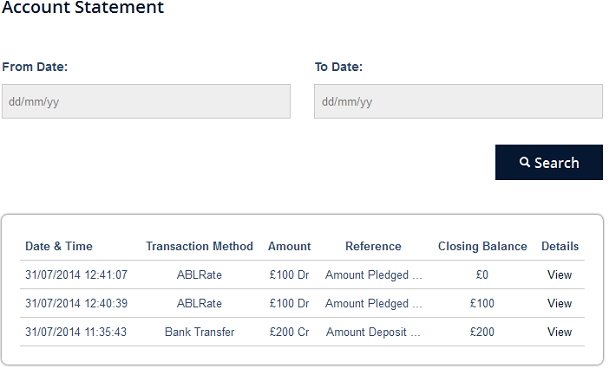Click the Date & Time column header
Image resolution: width=609 pixels, height=368 pixels.
[59, 246]
